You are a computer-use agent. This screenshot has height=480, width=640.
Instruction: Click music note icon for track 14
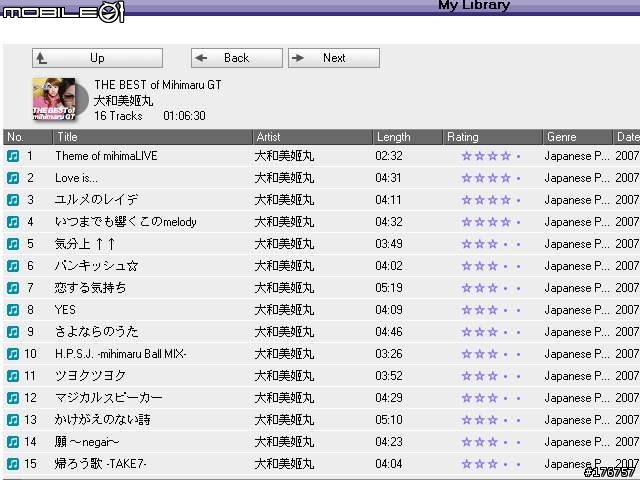13,442
